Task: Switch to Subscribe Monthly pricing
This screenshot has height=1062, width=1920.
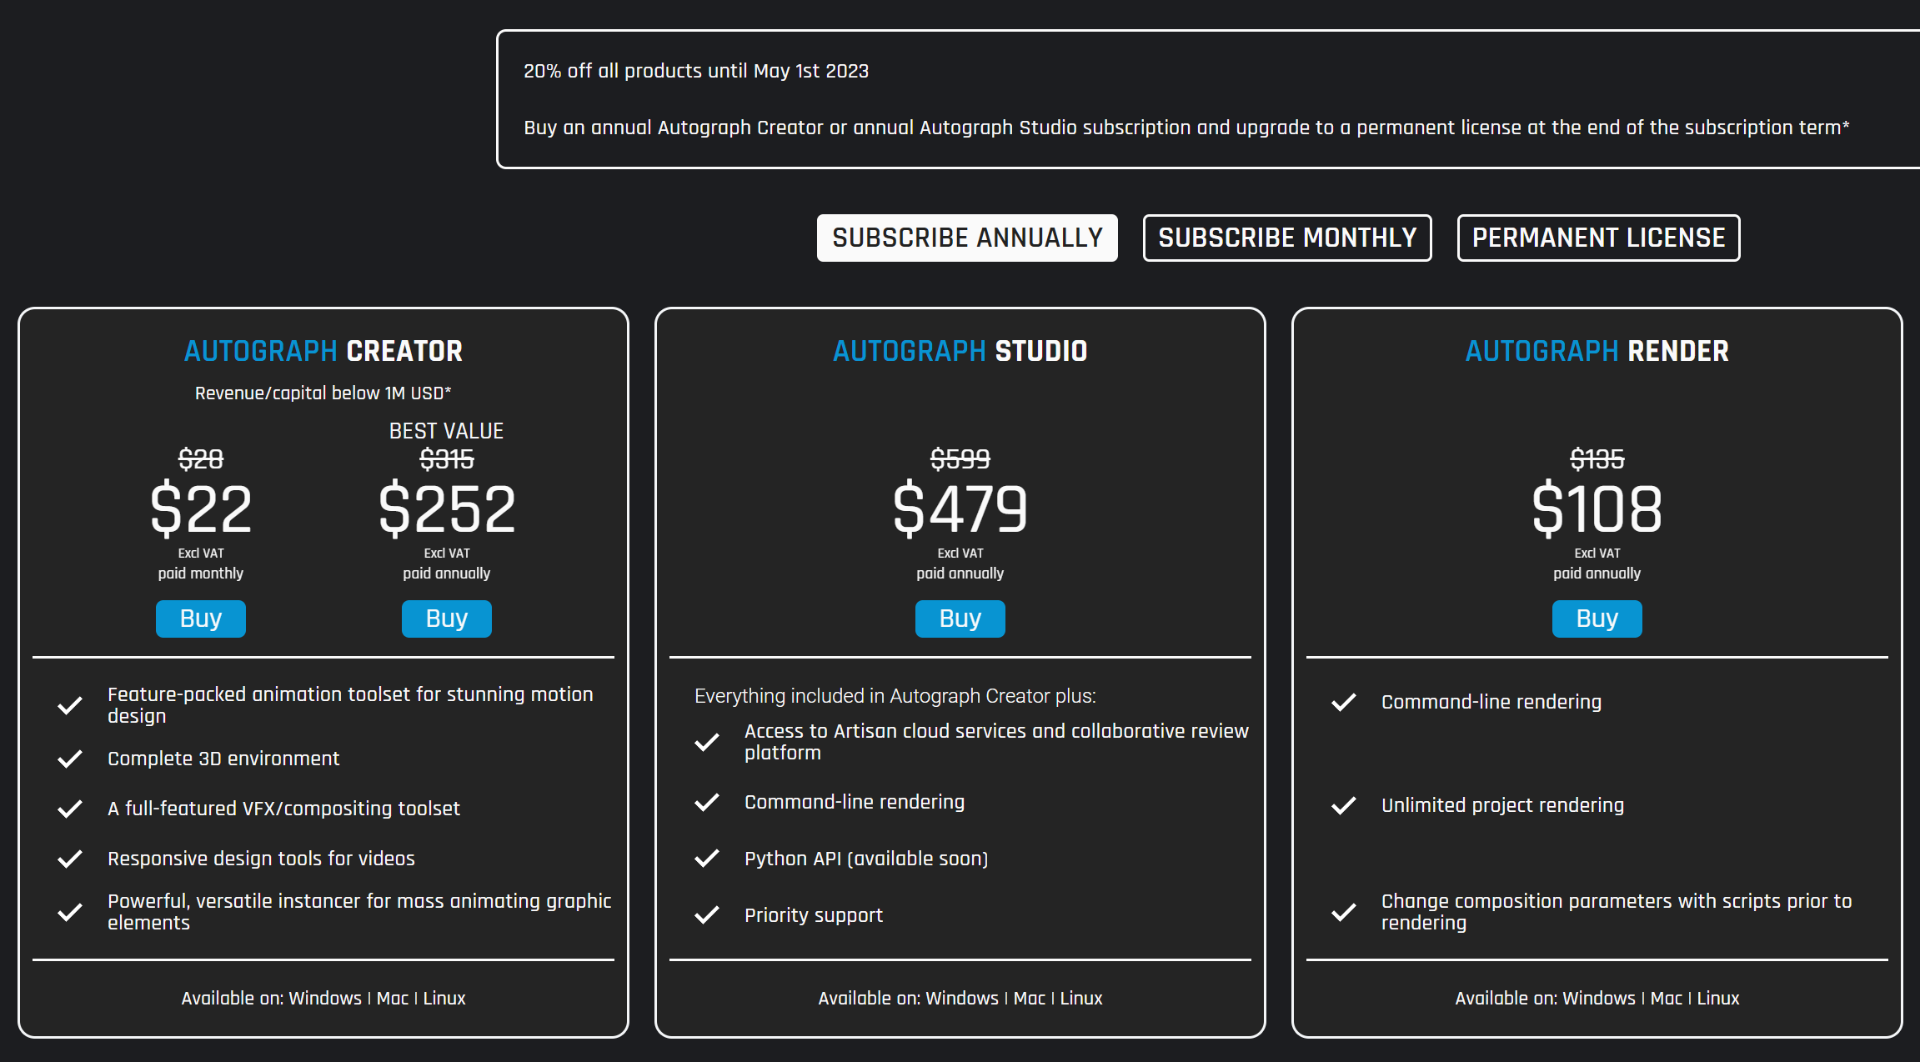Action: (1287, 238)
